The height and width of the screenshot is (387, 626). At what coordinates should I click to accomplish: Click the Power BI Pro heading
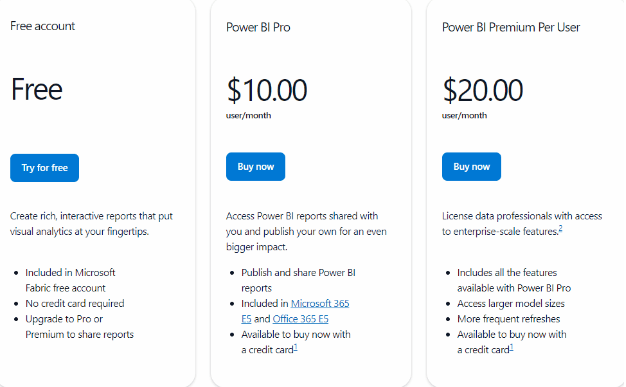[x=258, y=27]
